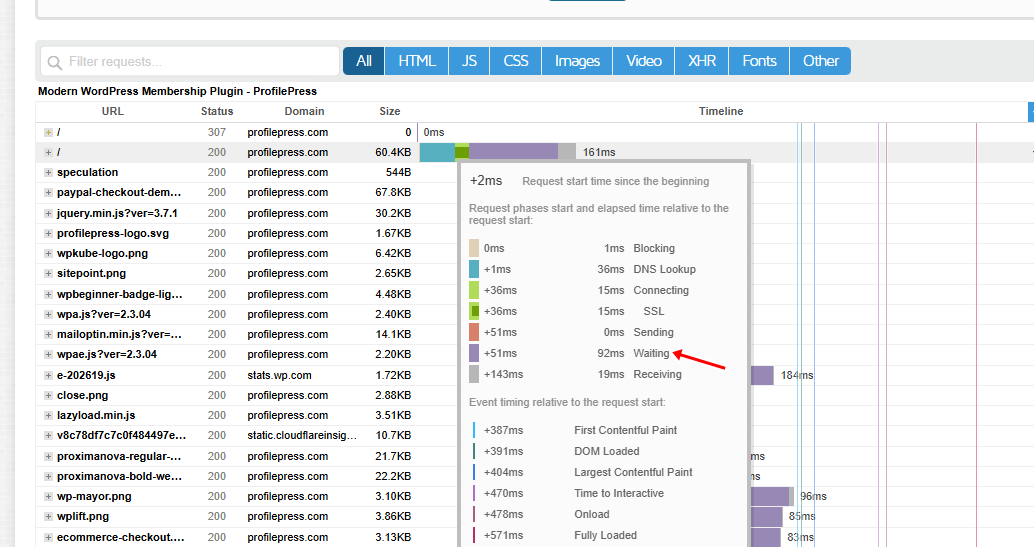Expand the proximanova-regular request row

pos(48,457)
